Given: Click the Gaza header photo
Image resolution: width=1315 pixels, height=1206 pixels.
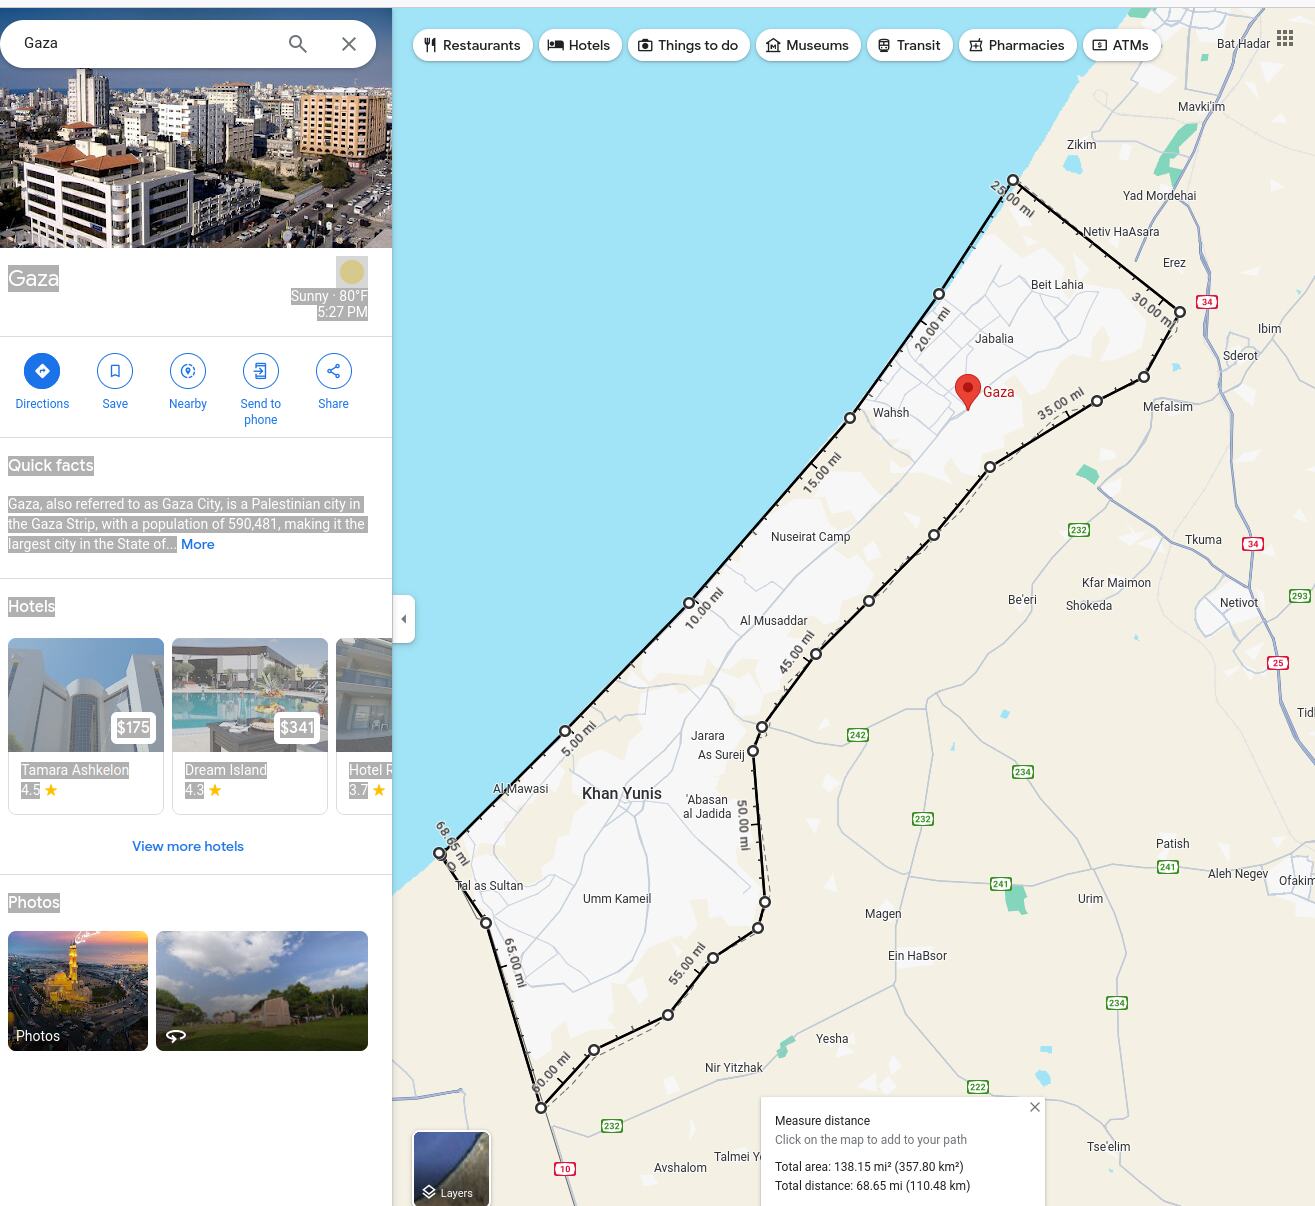Looking at the screenshot, I should (x=196, y=158).
